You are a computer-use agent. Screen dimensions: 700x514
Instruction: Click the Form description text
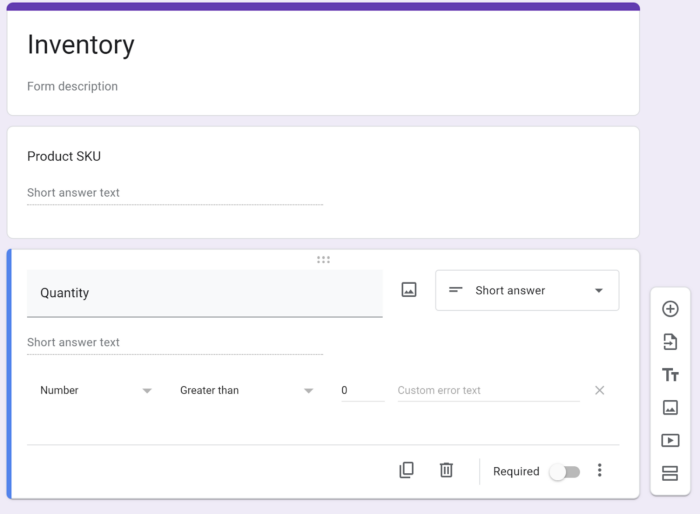[x=73, y=86]
